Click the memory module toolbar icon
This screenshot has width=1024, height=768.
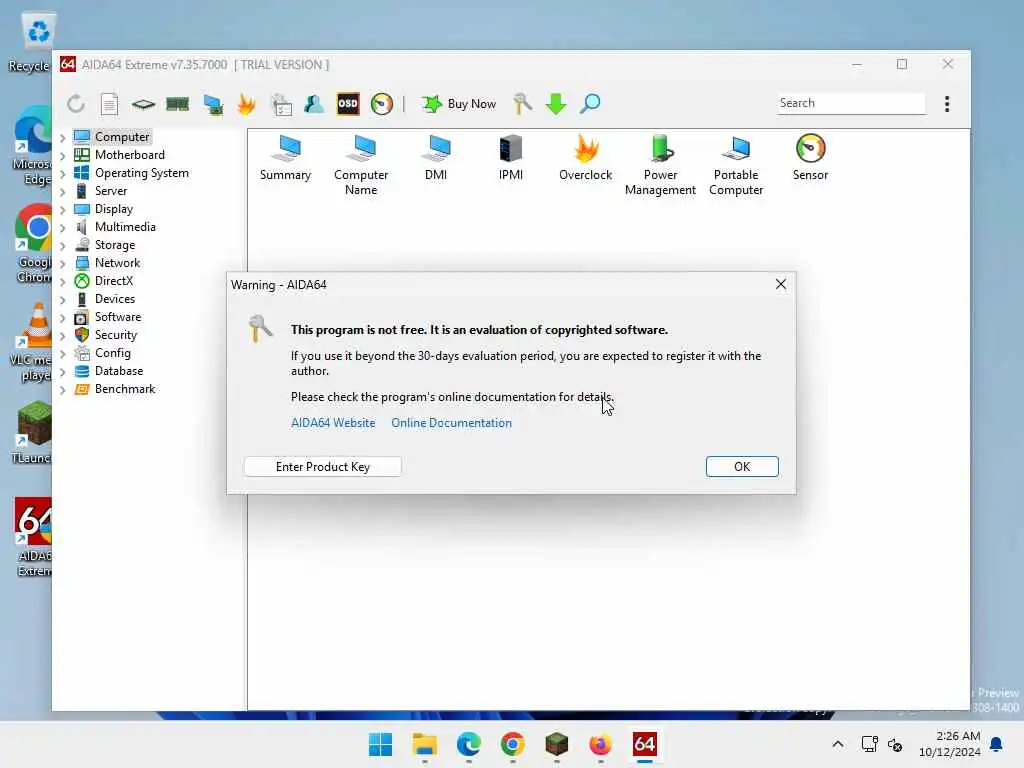click(178, 104)
